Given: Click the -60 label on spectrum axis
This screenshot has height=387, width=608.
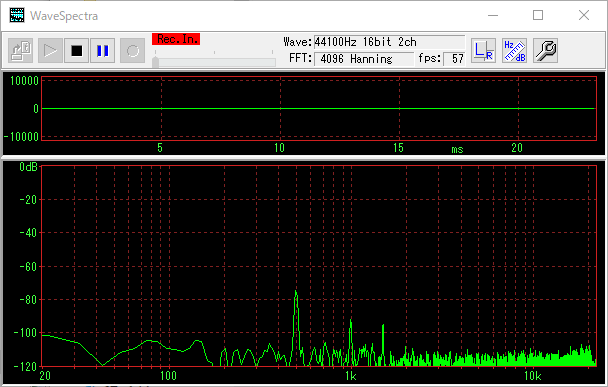Looking at the screenshot, I should (x=28, y=267).
